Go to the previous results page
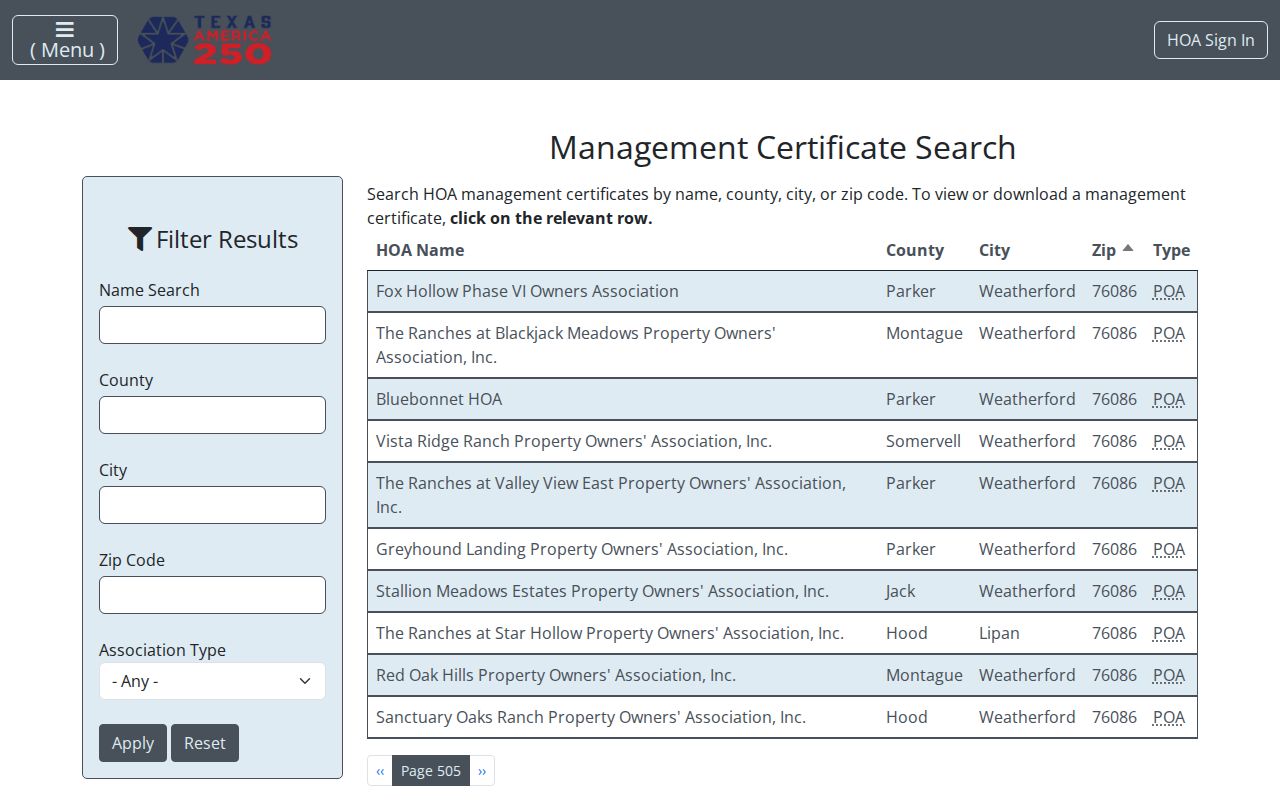This screenshot has width=1280, height=800. [x=380, y=771]
